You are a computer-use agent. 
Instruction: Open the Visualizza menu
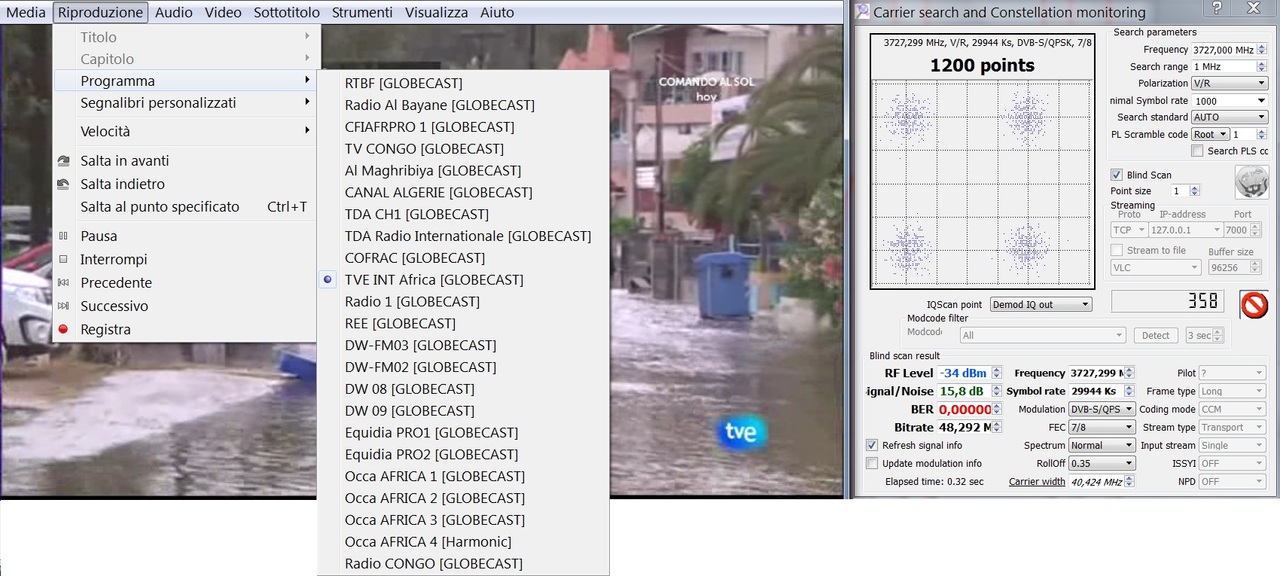click(x=436, y=12)
